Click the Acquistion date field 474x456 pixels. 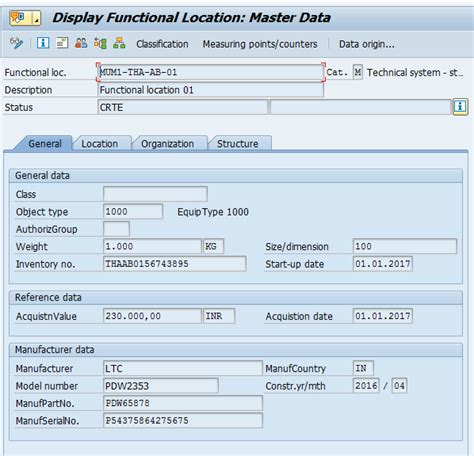[383, 316]
